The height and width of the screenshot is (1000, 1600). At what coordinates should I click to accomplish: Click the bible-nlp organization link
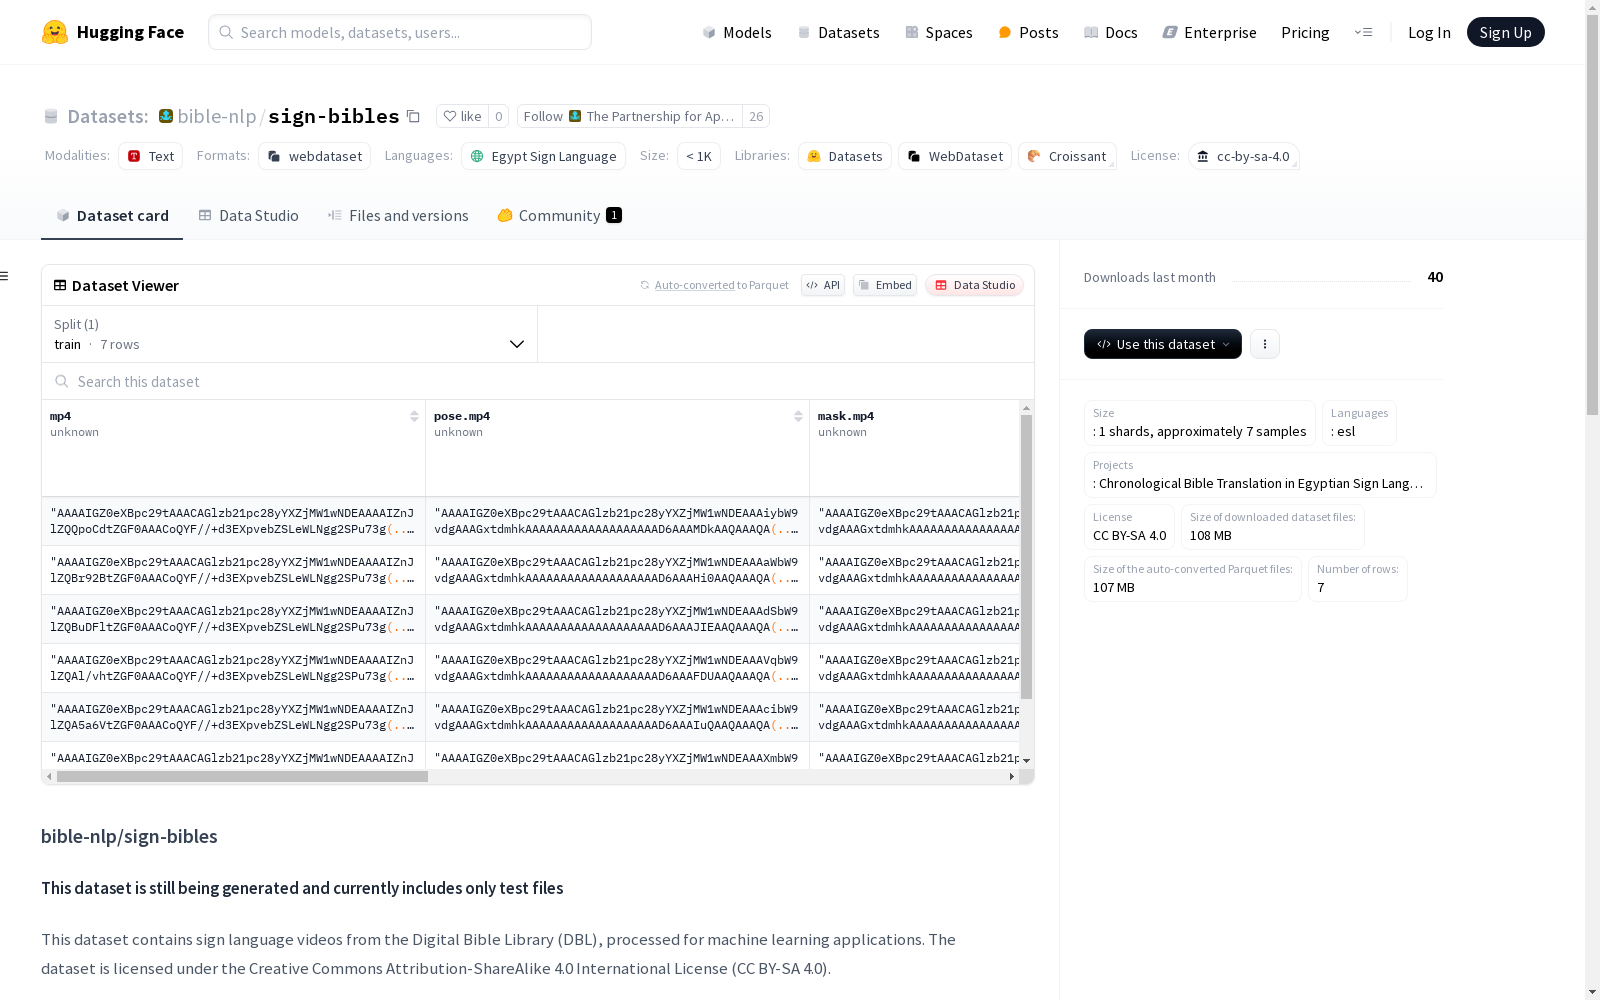[217, 116]
